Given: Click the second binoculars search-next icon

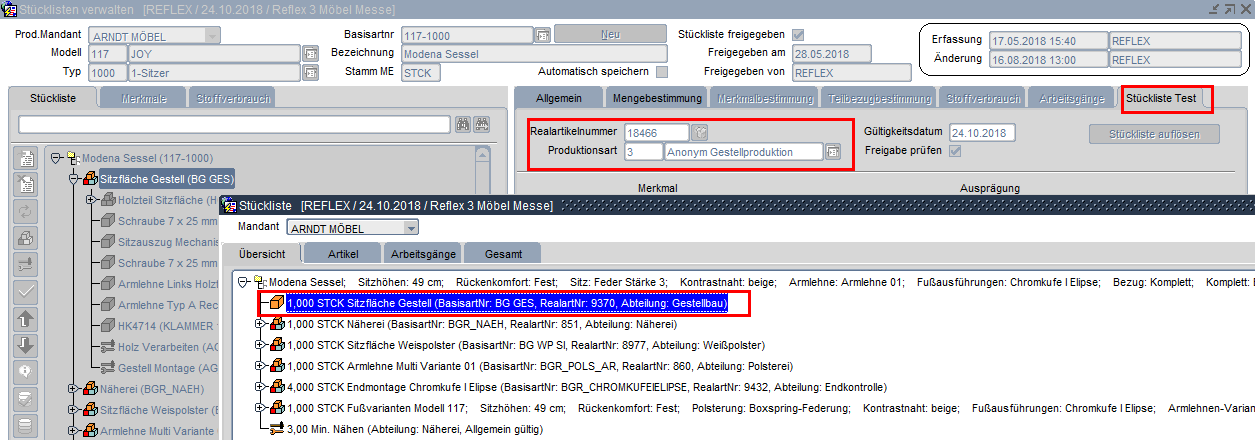Looking at the screenshot, I should point(482,124).
